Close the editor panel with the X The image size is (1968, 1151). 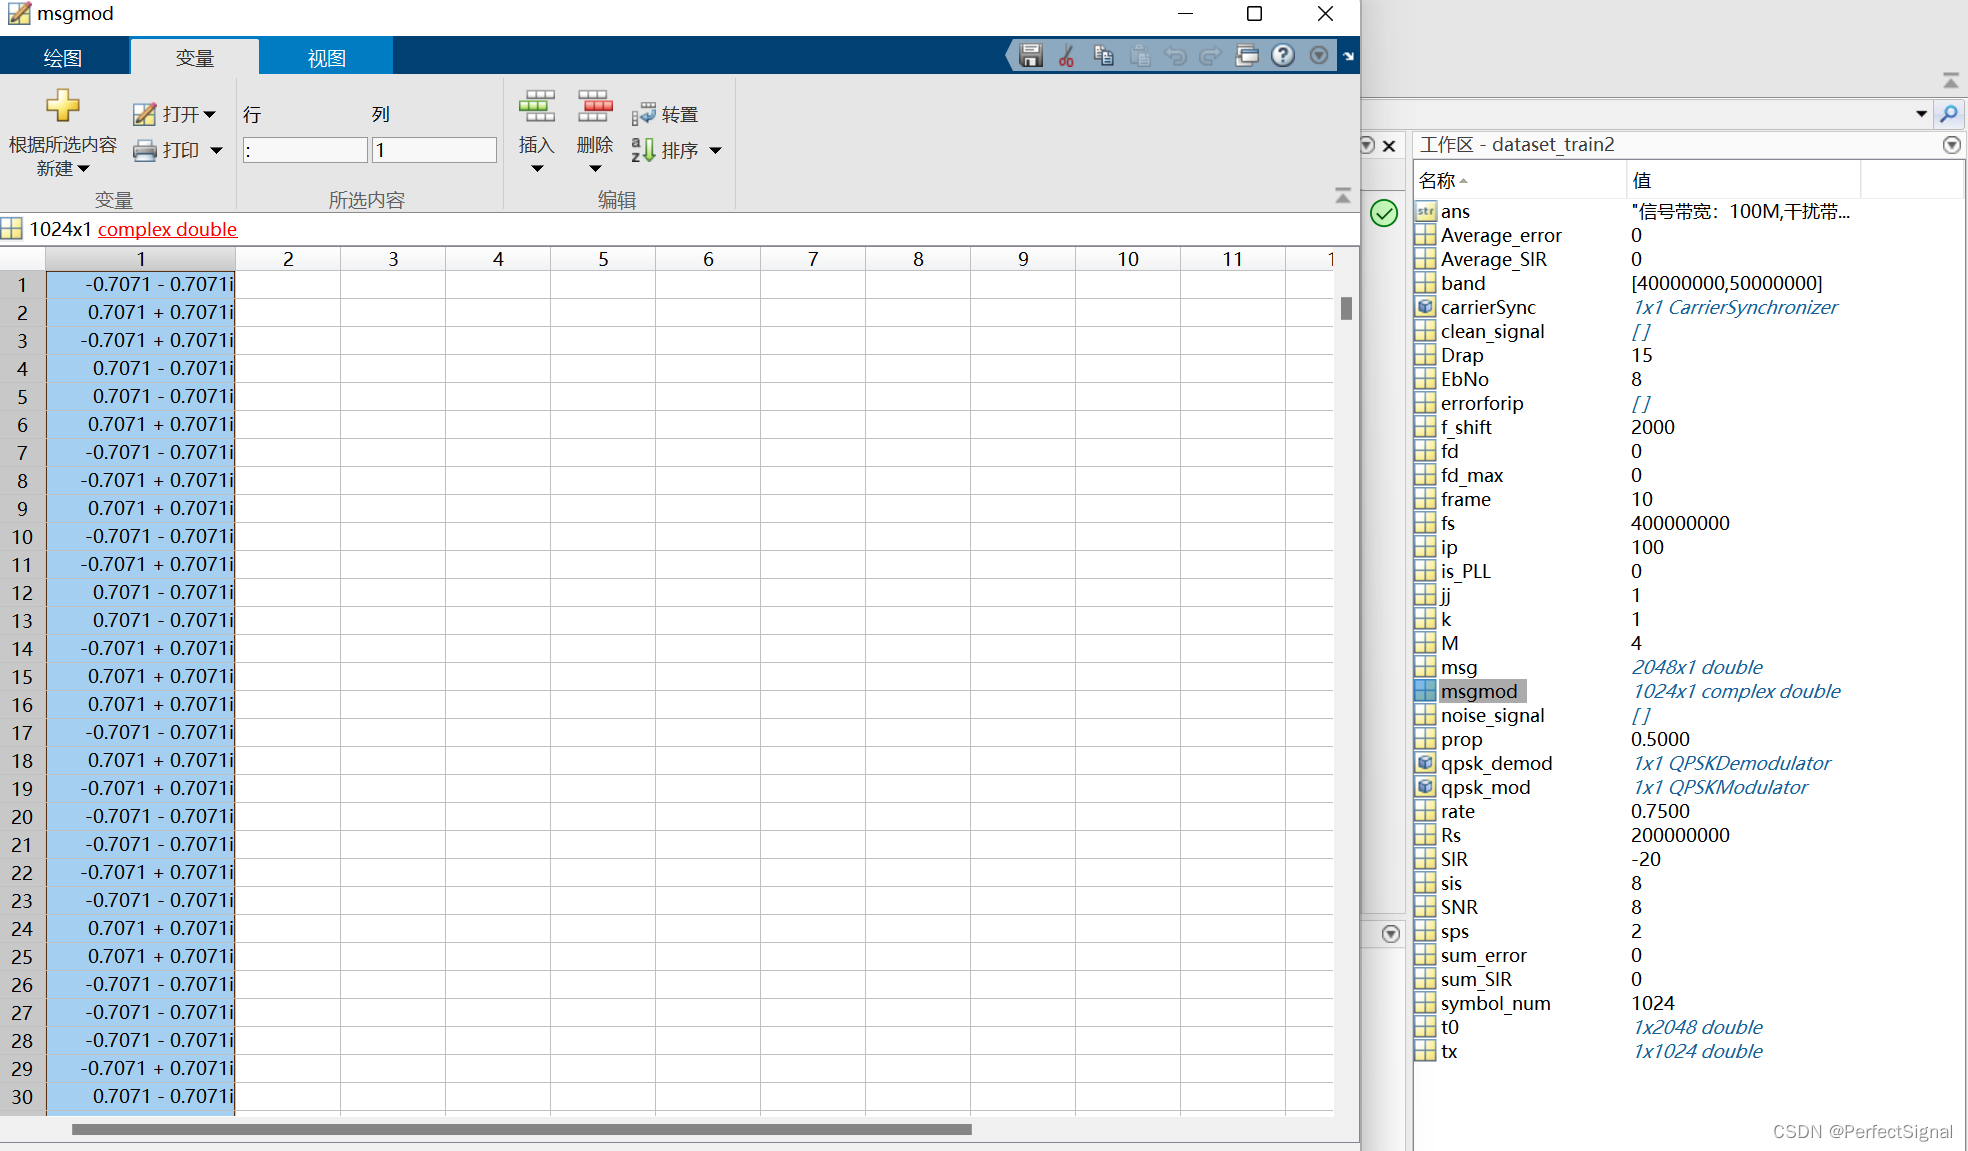point(1389,146)
